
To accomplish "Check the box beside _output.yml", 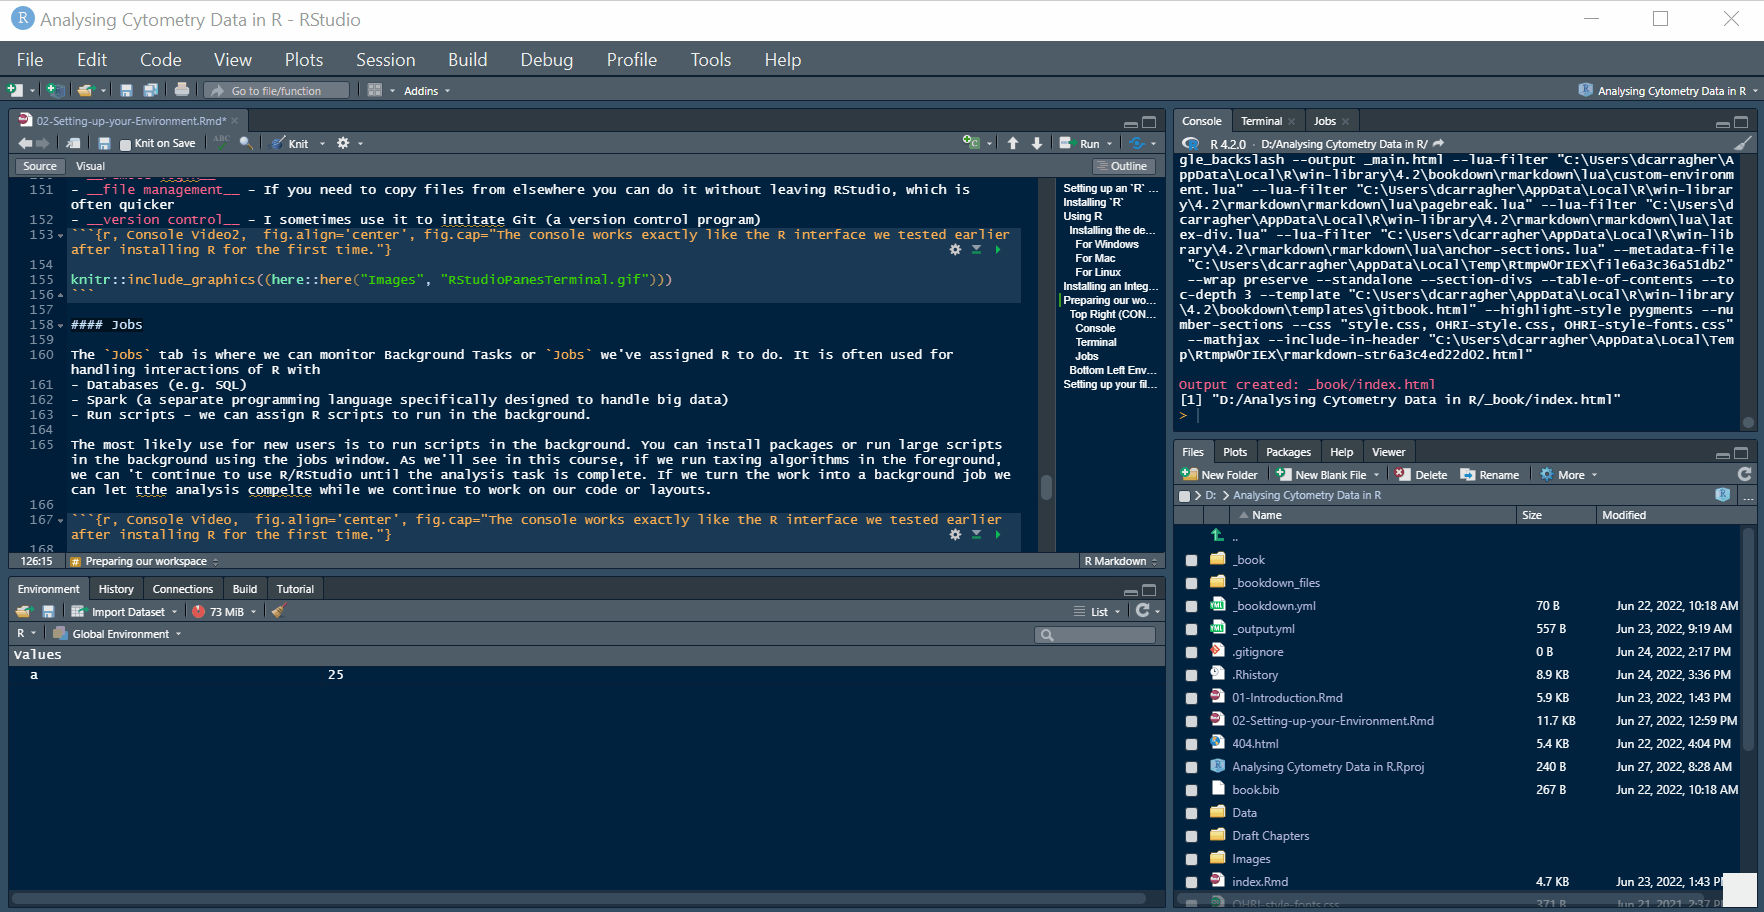I will click(x=1191, y=629).
